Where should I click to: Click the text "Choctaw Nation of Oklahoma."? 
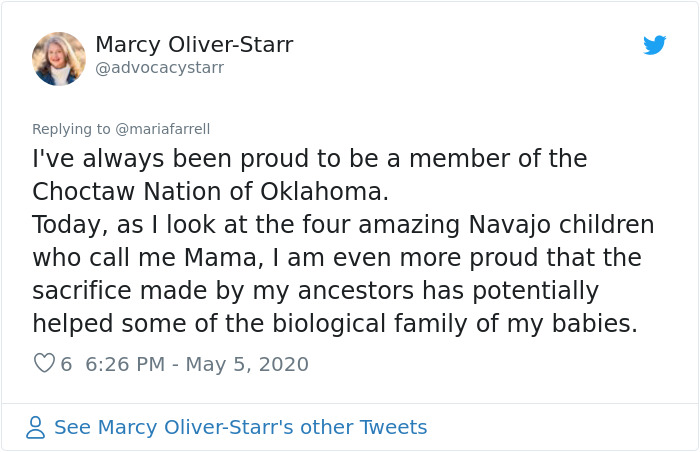[210, 191]
